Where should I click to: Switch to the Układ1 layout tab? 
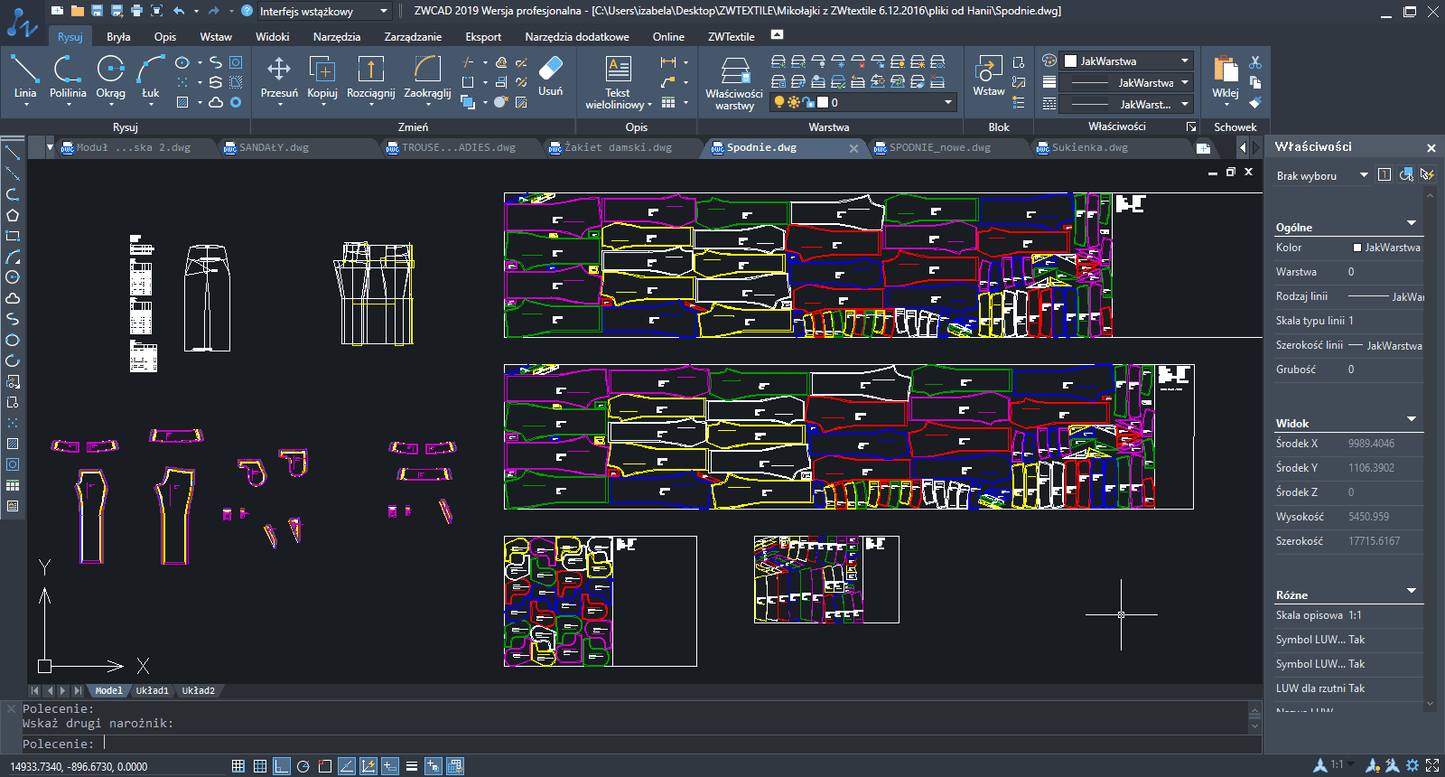[x=152, y=691]
